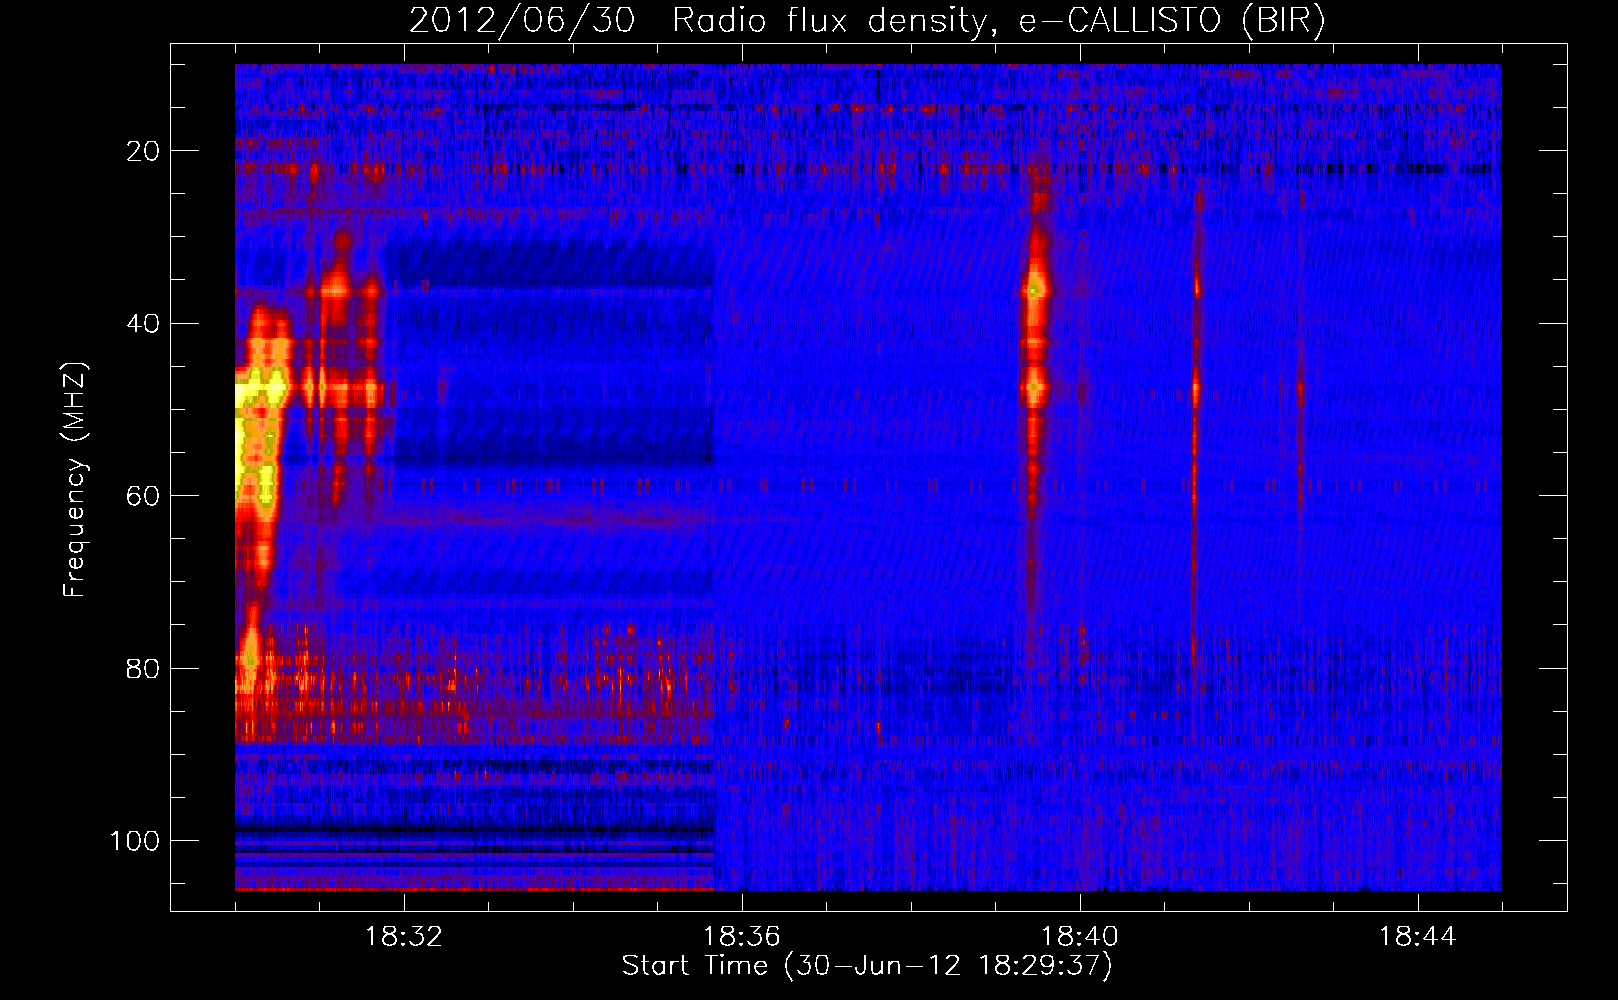This screenshot has width=1618, height=1000.
Task: Click the 60 MHz frequency tick label
Action: 144,496
